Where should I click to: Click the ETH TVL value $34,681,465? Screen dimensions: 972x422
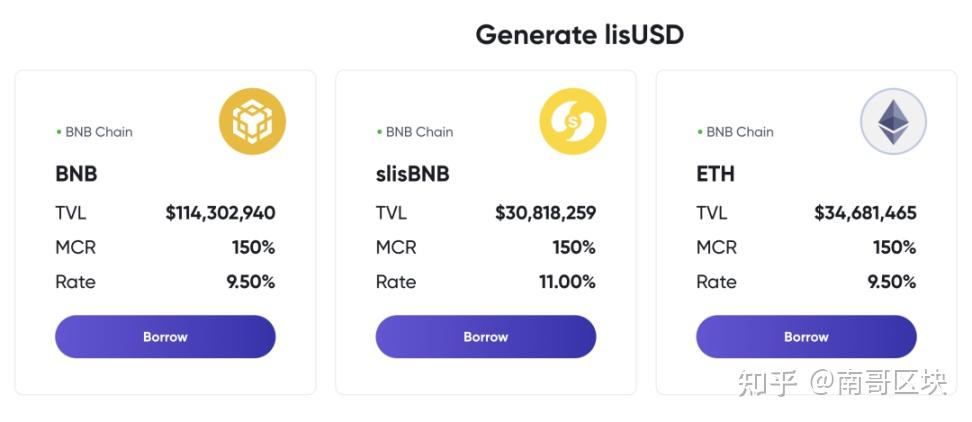(x=865, y=213)
